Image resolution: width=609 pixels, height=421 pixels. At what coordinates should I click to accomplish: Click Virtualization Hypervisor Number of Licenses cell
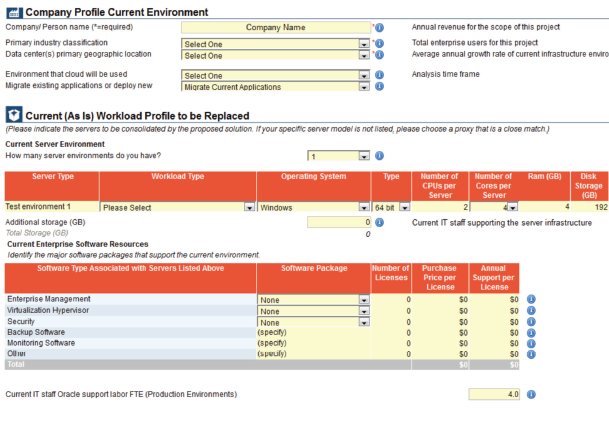point(391,311)
